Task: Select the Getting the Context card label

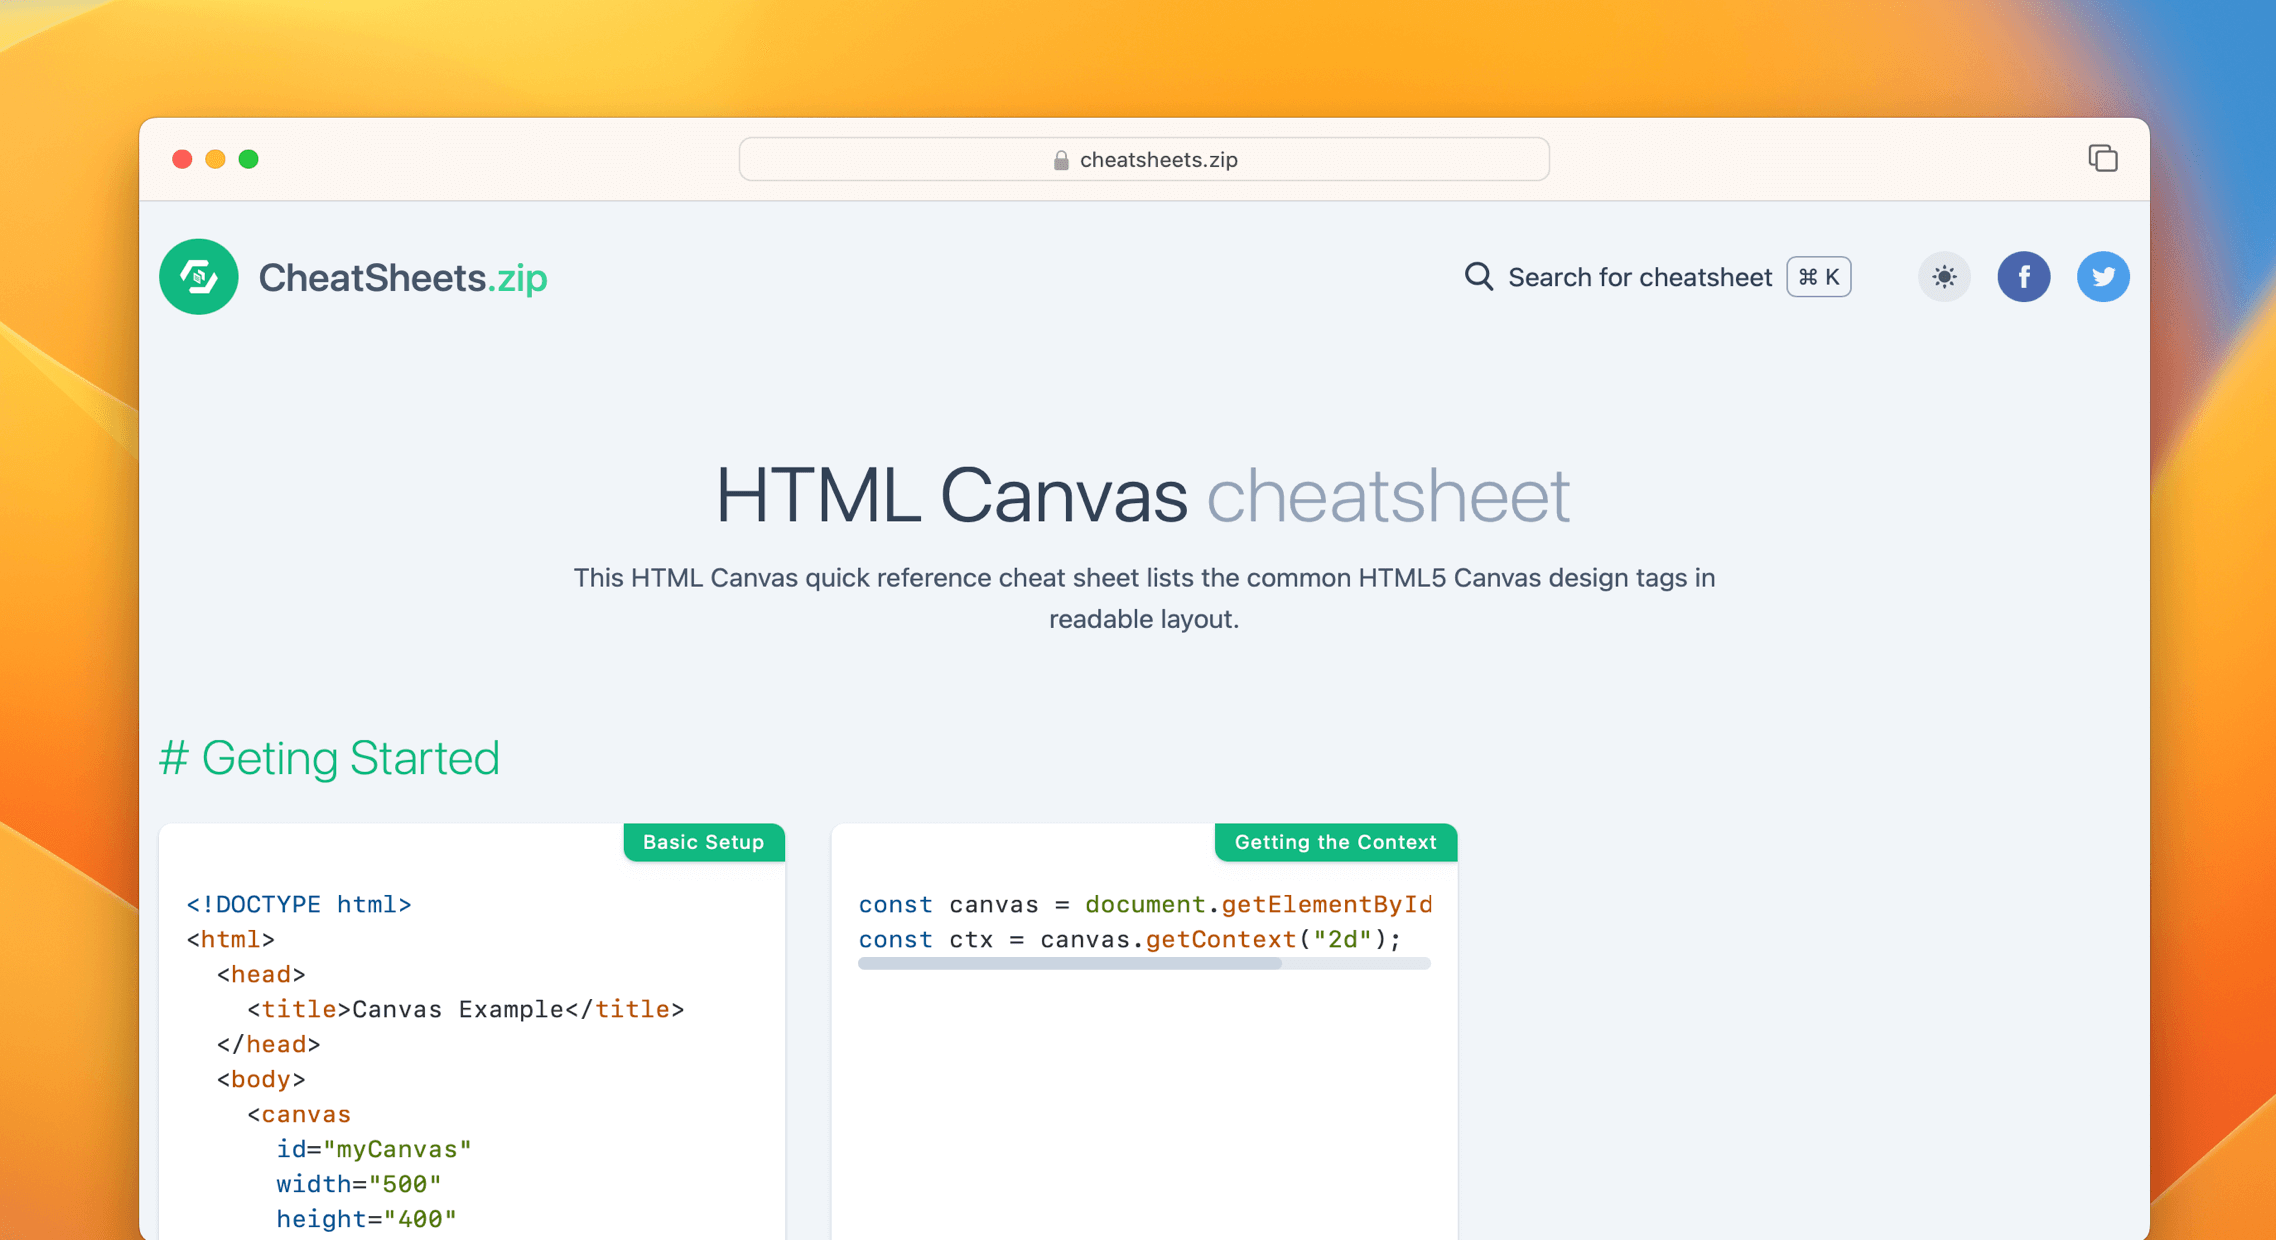Action: 1335,842
